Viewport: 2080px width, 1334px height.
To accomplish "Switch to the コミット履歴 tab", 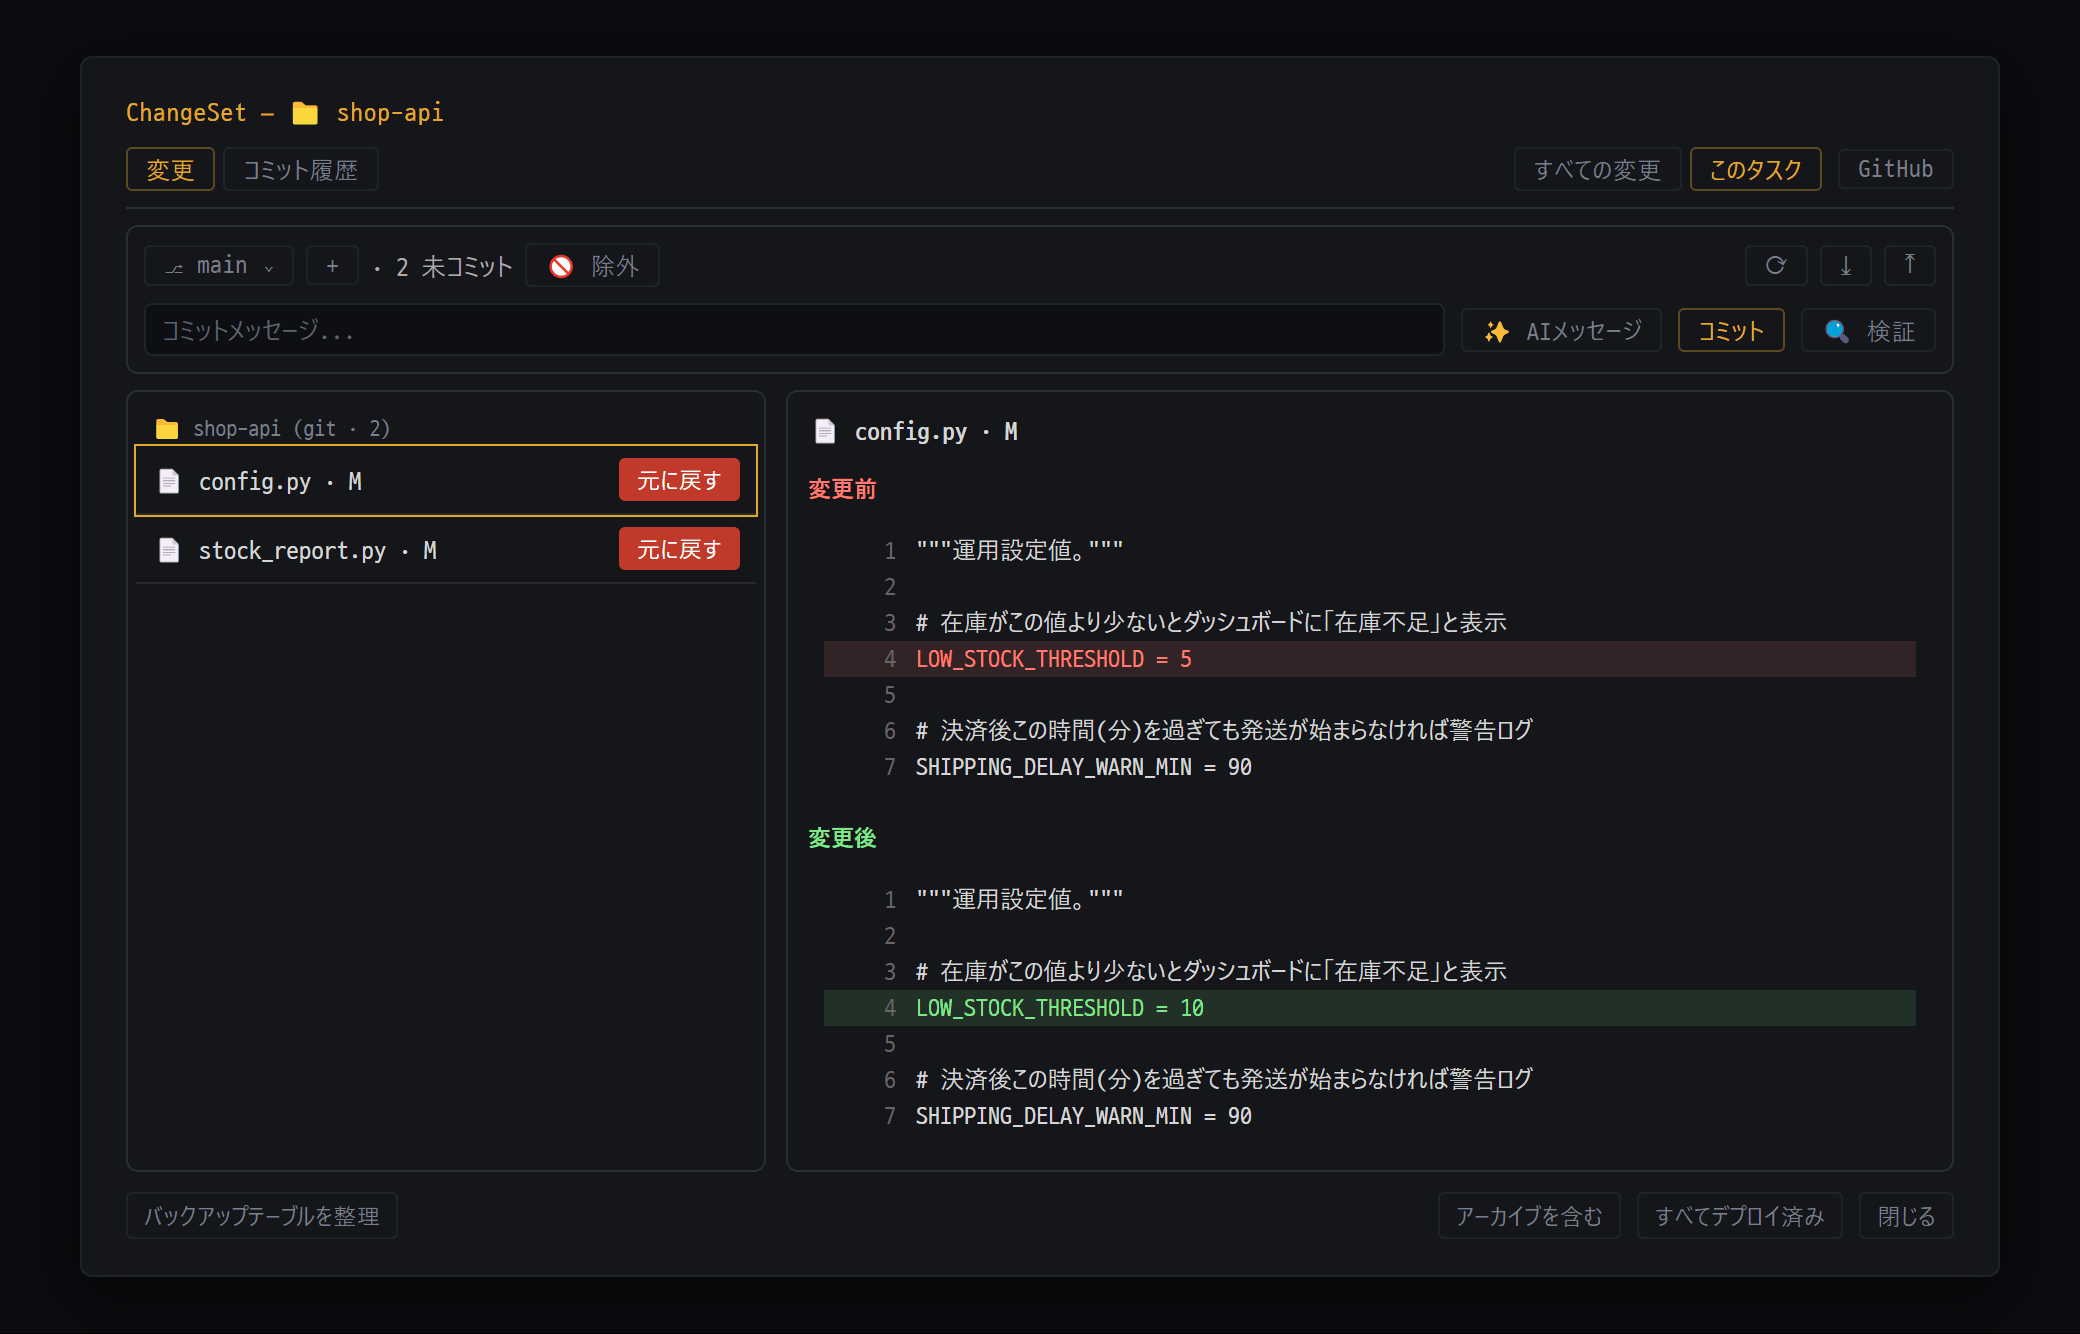I will pos(301,169).
